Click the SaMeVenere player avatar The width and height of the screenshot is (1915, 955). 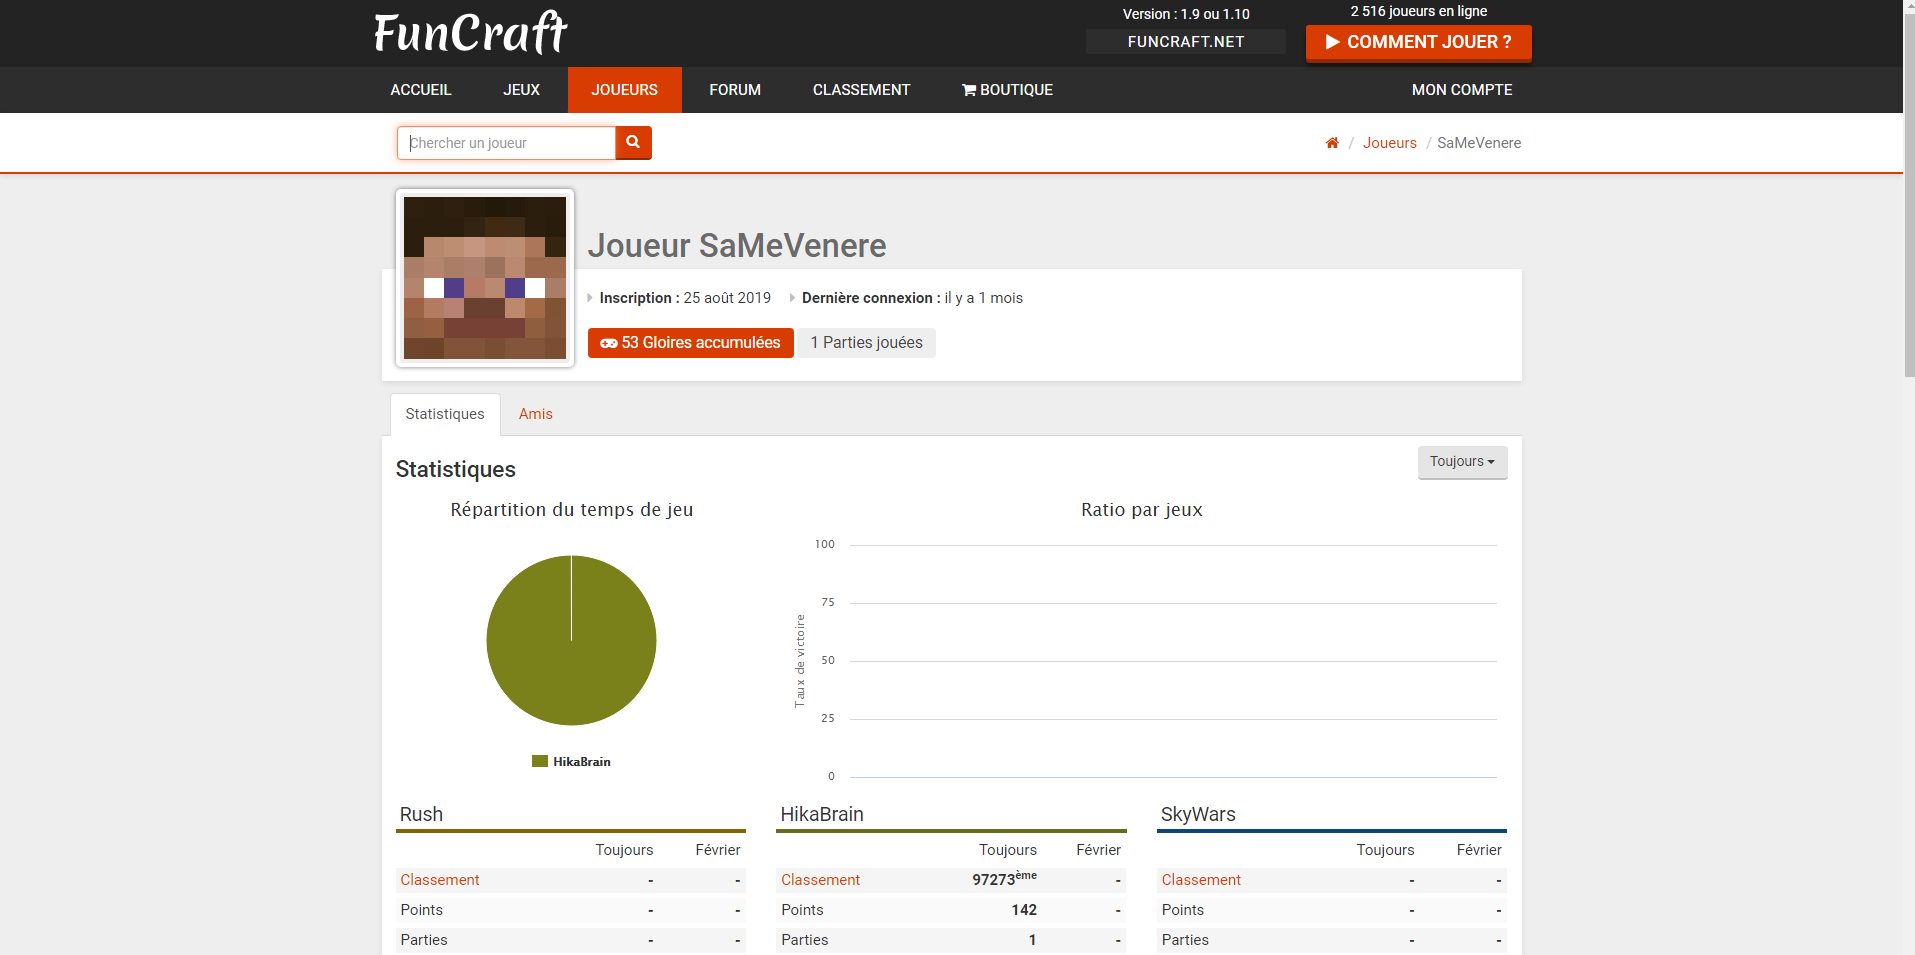(485, 278)
